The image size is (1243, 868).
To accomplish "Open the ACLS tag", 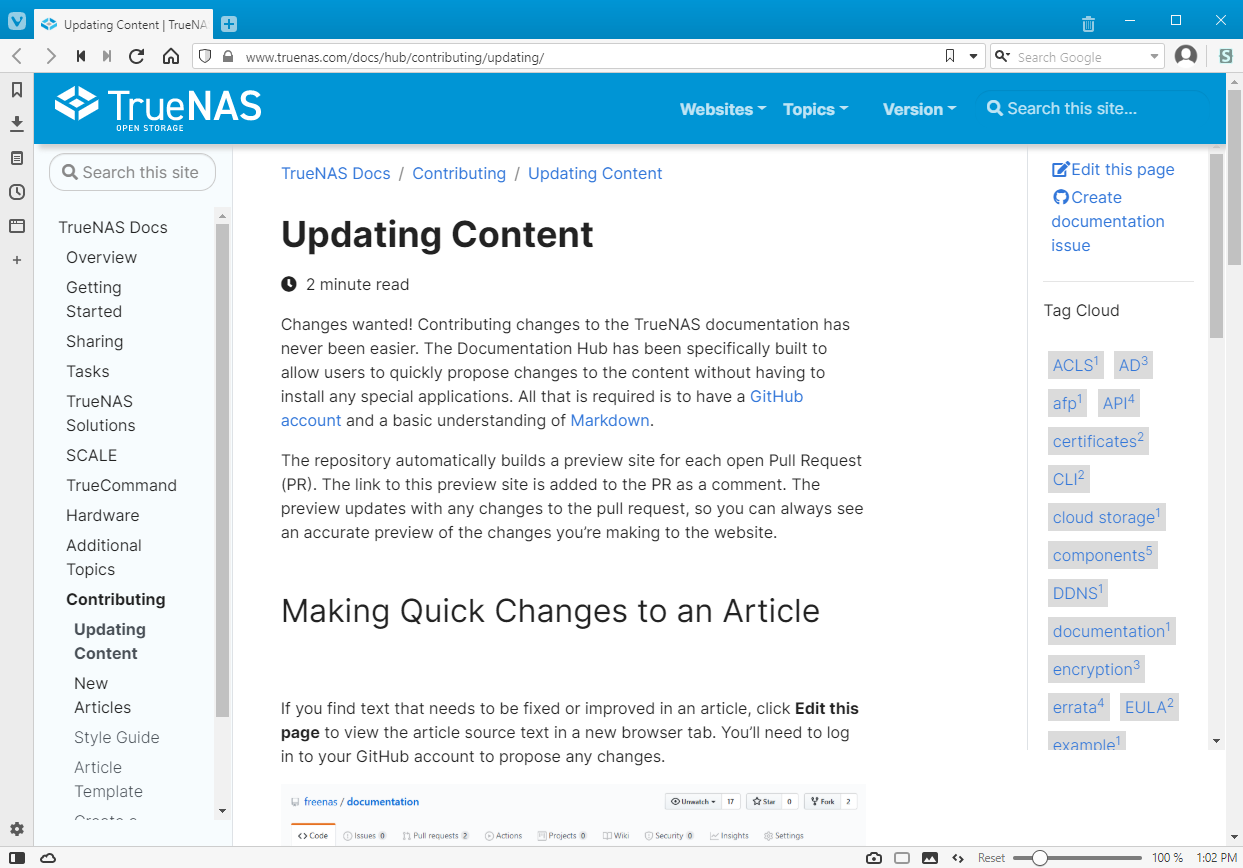I will (1075, 364).
